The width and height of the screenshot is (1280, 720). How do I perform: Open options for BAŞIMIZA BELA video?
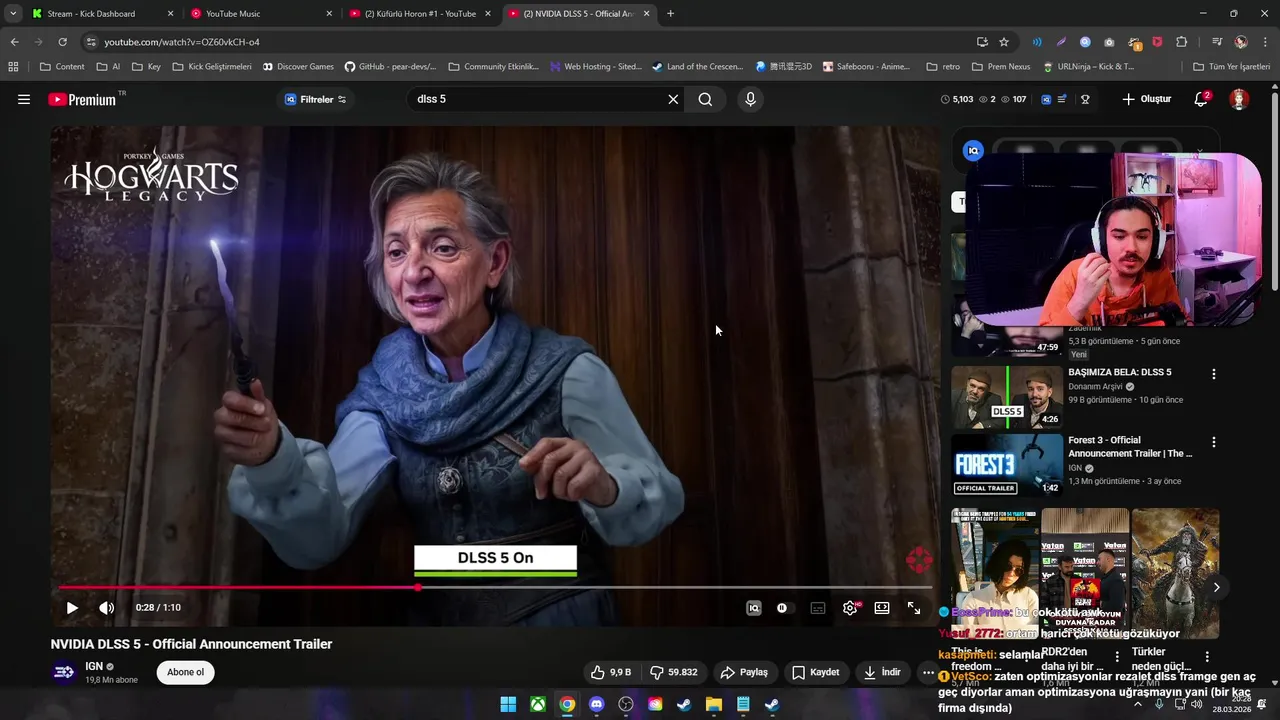(x=1214, y=374)
